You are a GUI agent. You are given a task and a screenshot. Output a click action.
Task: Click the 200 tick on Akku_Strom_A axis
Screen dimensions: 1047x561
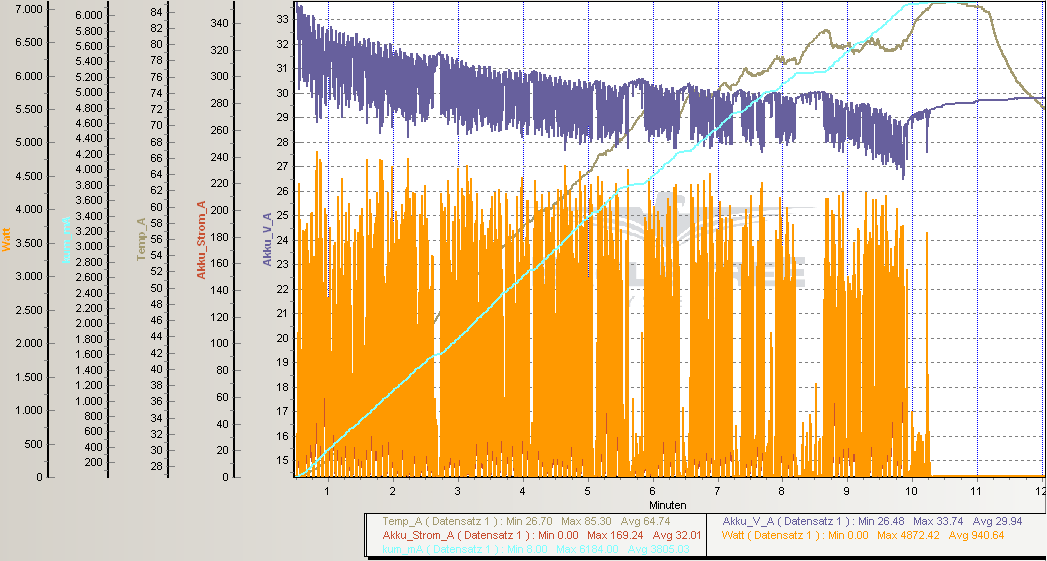(x=221, y=210)
